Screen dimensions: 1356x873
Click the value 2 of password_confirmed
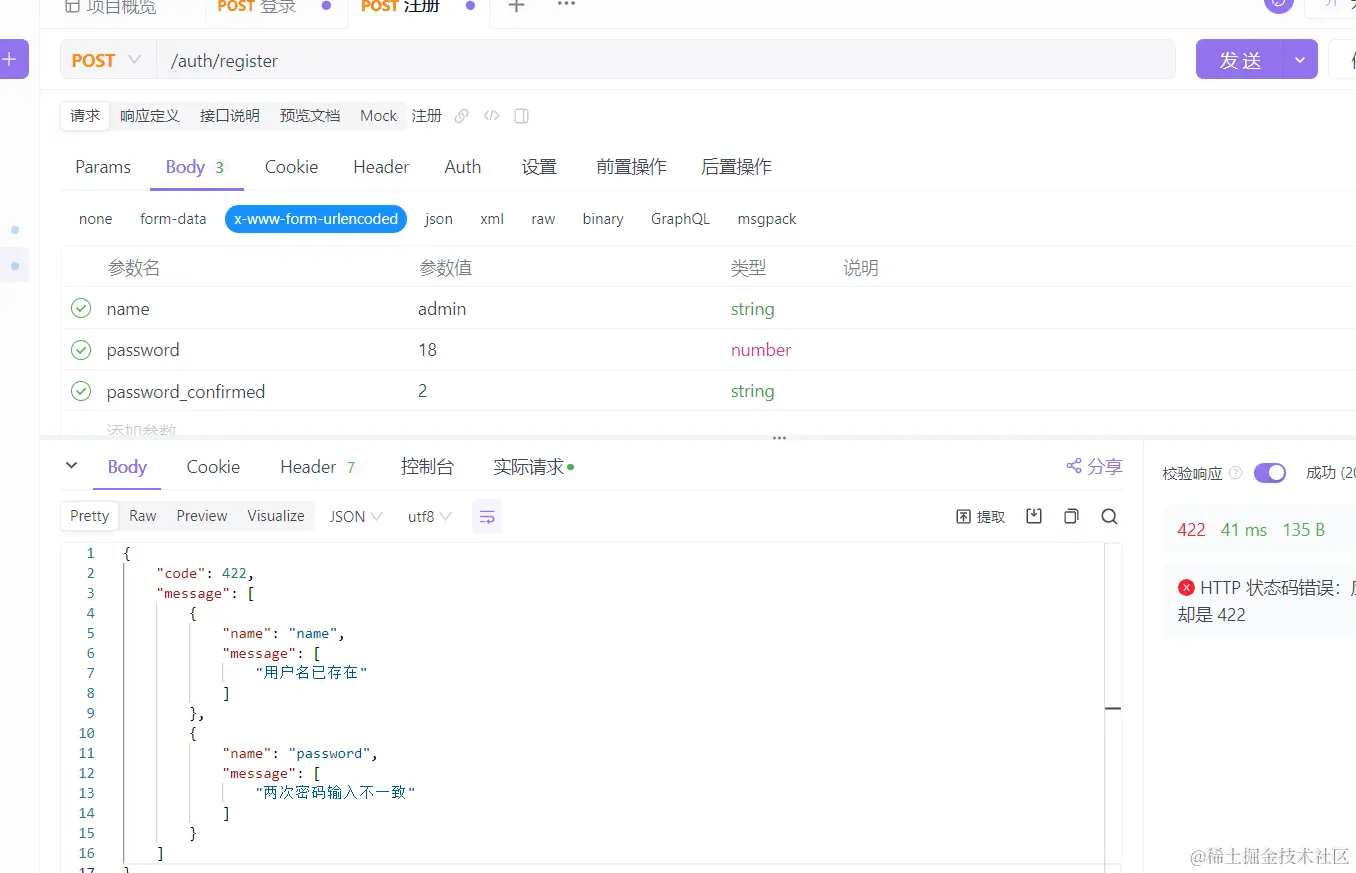(x=423, y=391)
